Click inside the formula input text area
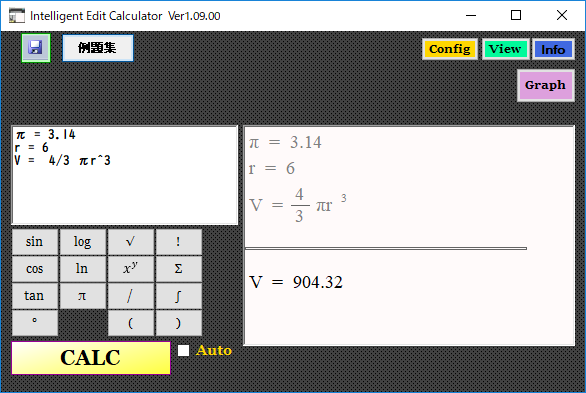 pyautogui.click(x=125, y=175)
